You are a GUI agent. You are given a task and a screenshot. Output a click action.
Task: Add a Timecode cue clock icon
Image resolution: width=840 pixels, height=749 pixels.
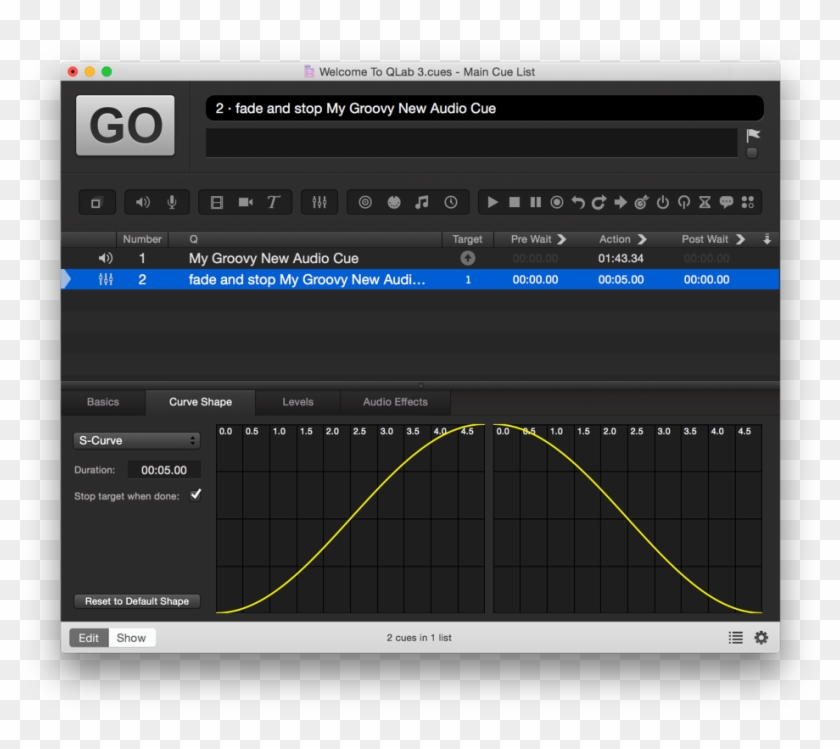[451, 203]
